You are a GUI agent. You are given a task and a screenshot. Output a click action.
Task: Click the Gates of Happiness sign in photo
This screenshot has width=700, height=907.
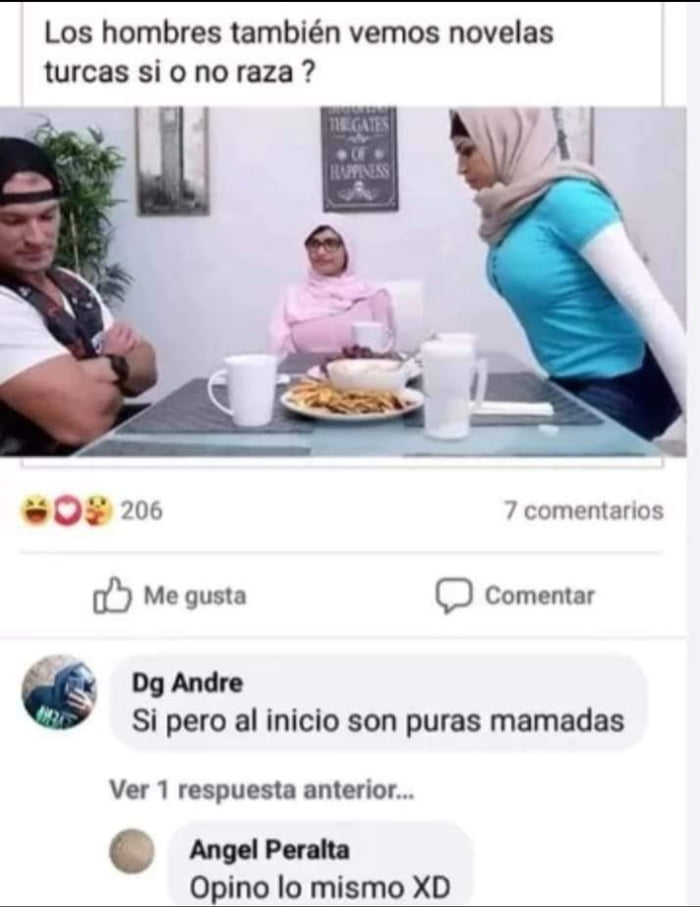pyautogui.click(x=360, y=158)
